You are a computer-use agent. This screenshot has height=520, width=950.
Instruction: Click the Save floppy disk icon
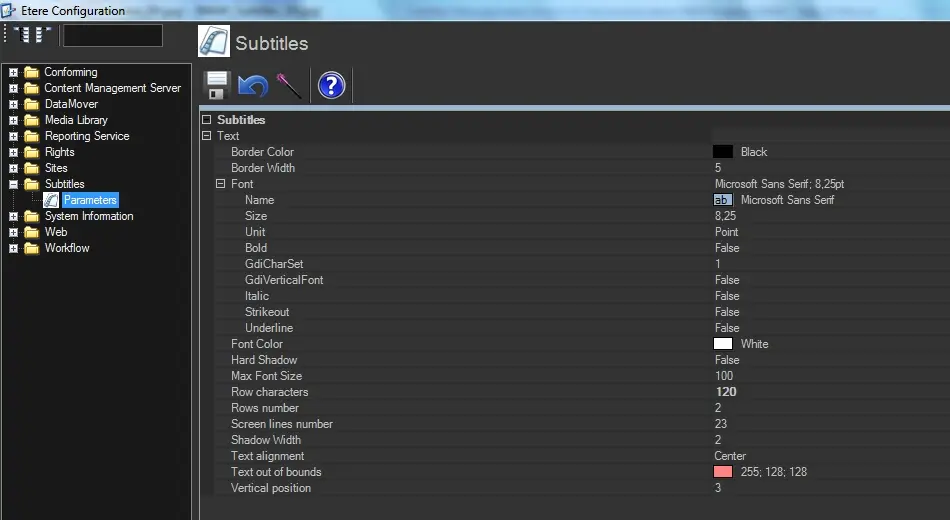coord(217,85)
